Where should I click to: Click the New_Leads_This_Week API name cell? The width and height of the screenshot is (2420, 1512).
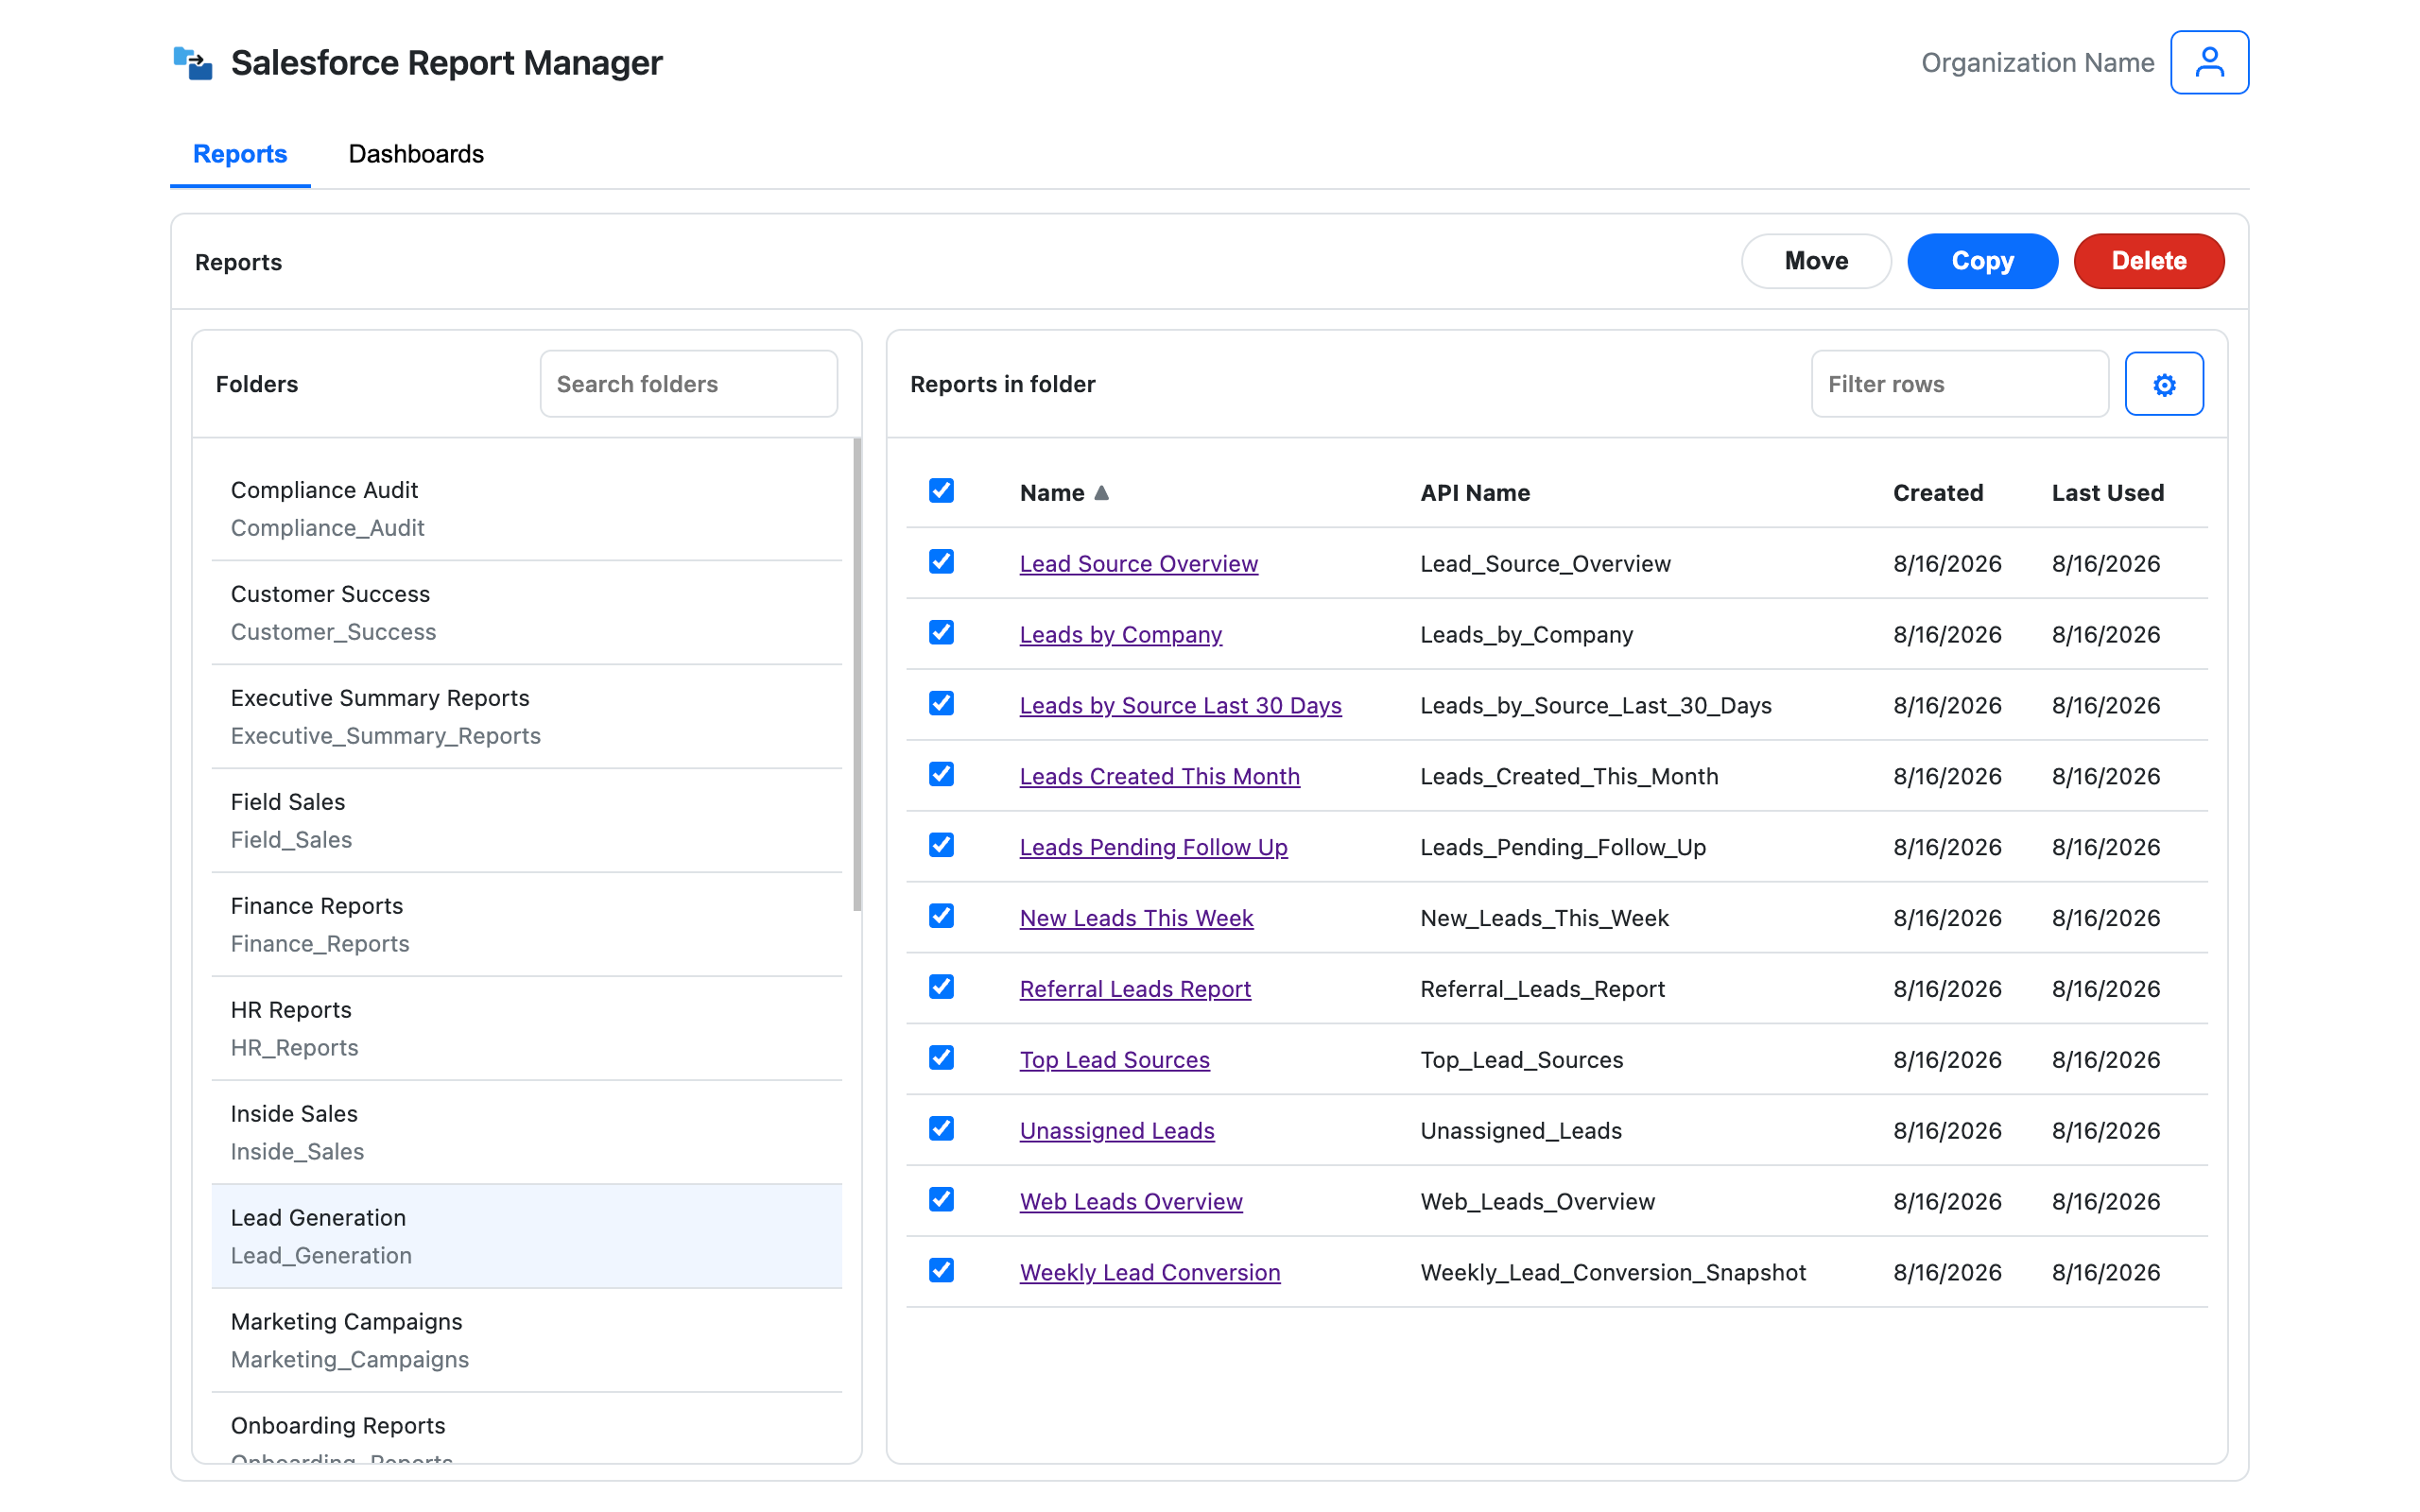coord(1544,919)
